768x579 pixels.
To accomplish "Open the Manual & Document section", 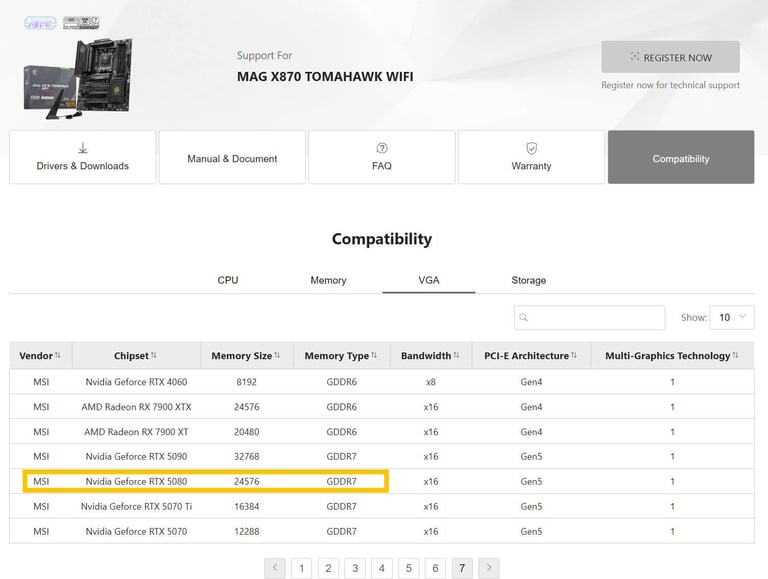I will pos(232,157).
